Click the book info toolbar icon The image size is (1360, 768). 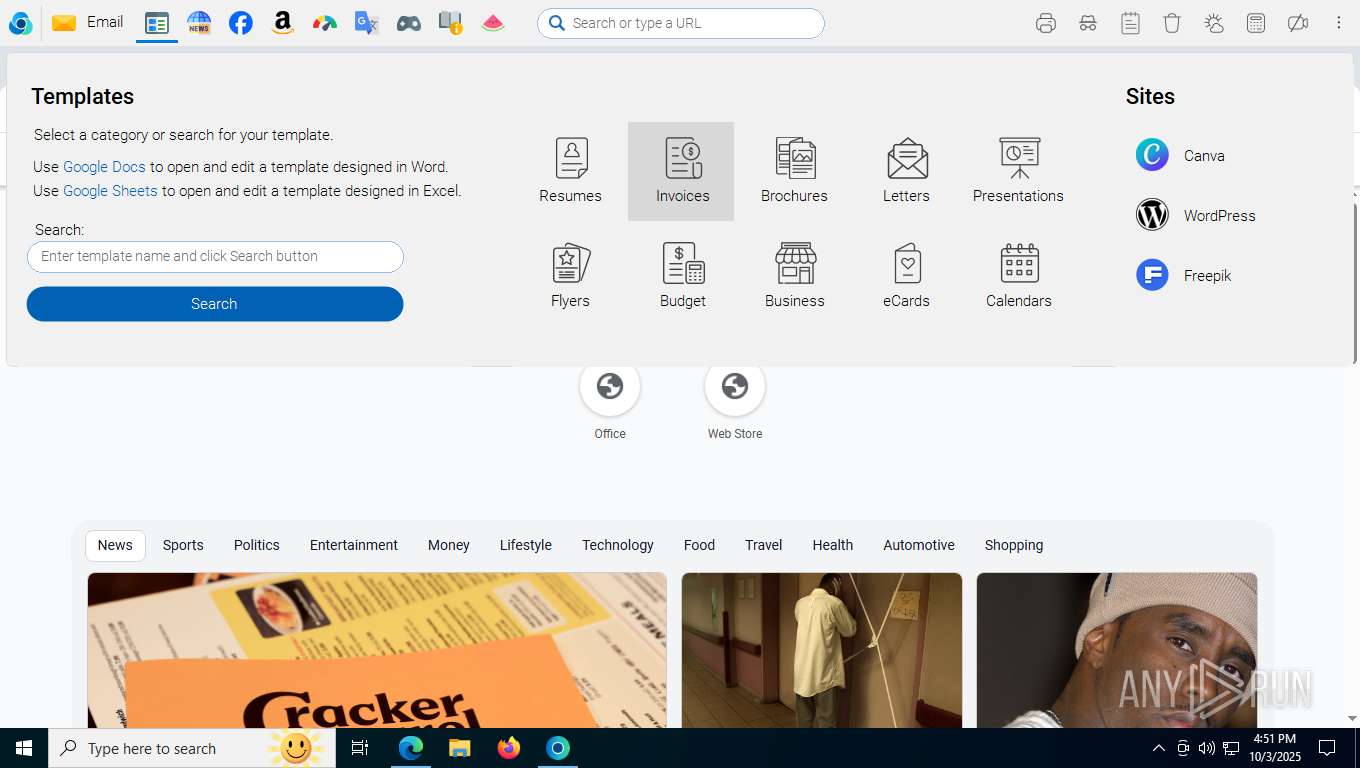[451, 23]
